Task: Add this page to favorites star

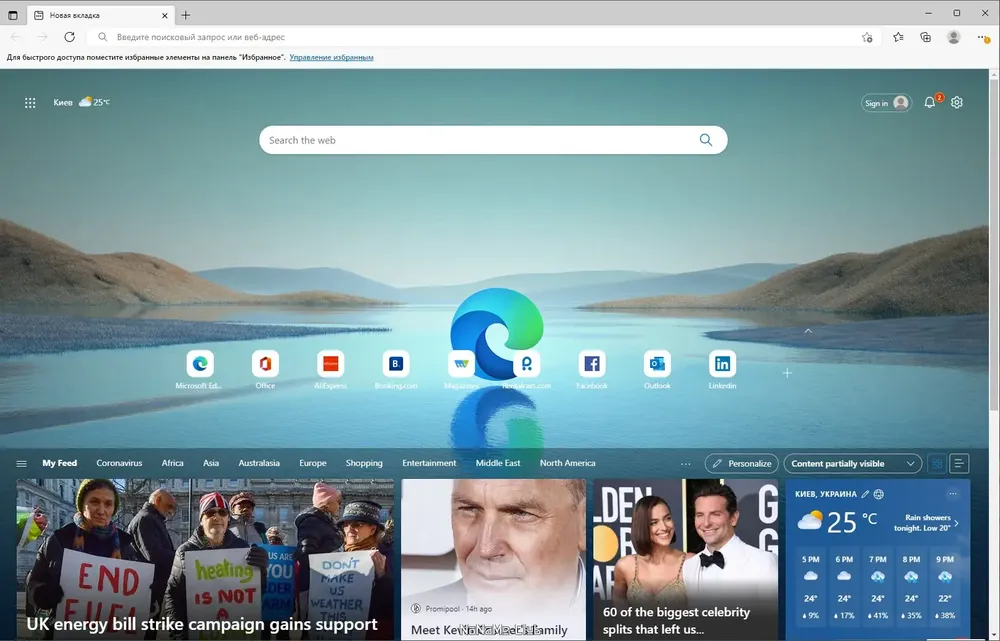Action: (867, 37)
